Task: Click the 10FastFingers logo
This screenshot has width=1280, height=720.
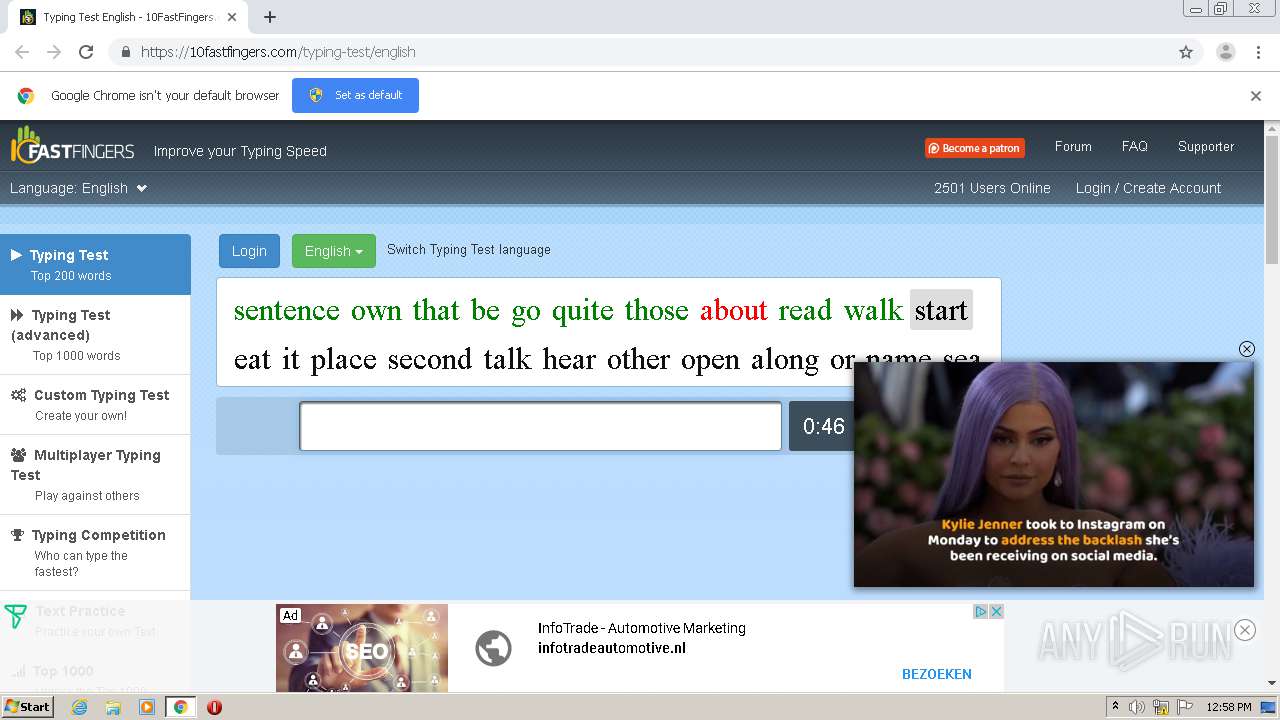Action: (72, 146)
